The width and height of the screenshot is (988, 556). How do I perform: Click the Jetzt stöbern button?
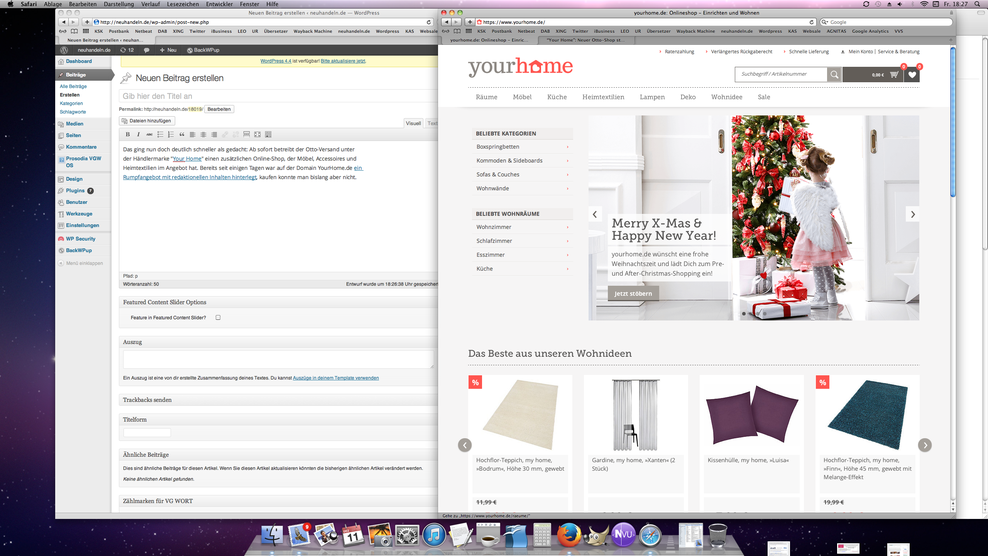tap(633, 293)
